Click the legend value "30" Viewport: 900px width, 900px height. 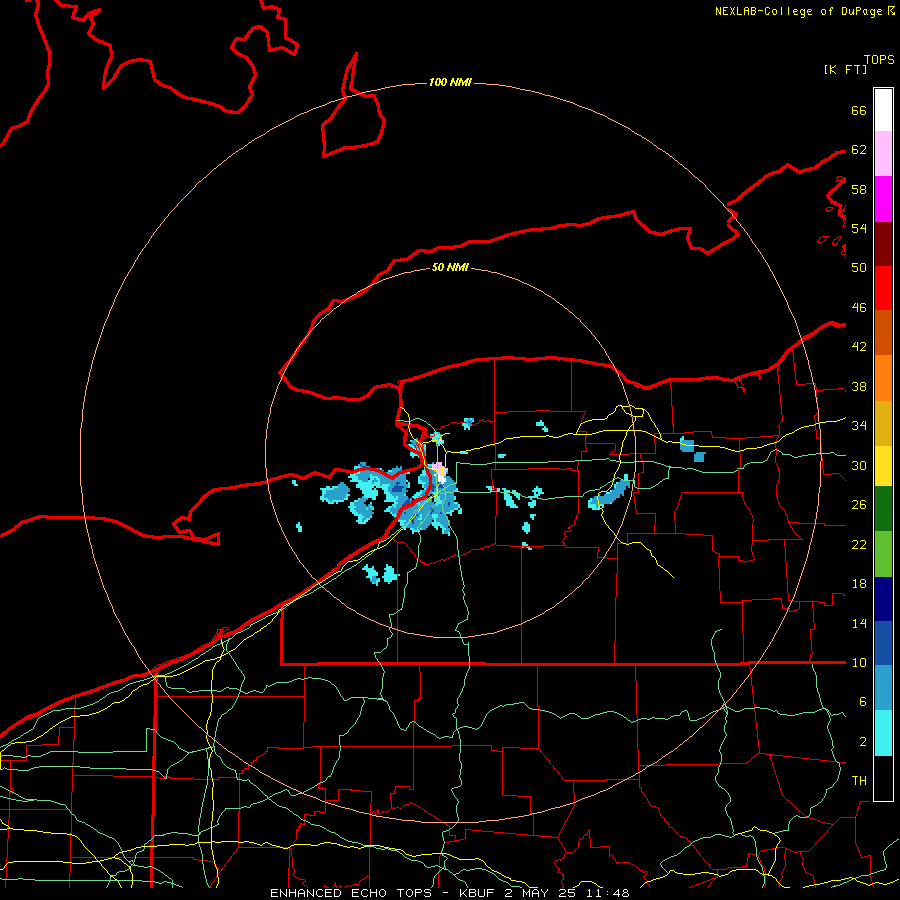pyautogui.click(x=859, y=465)
